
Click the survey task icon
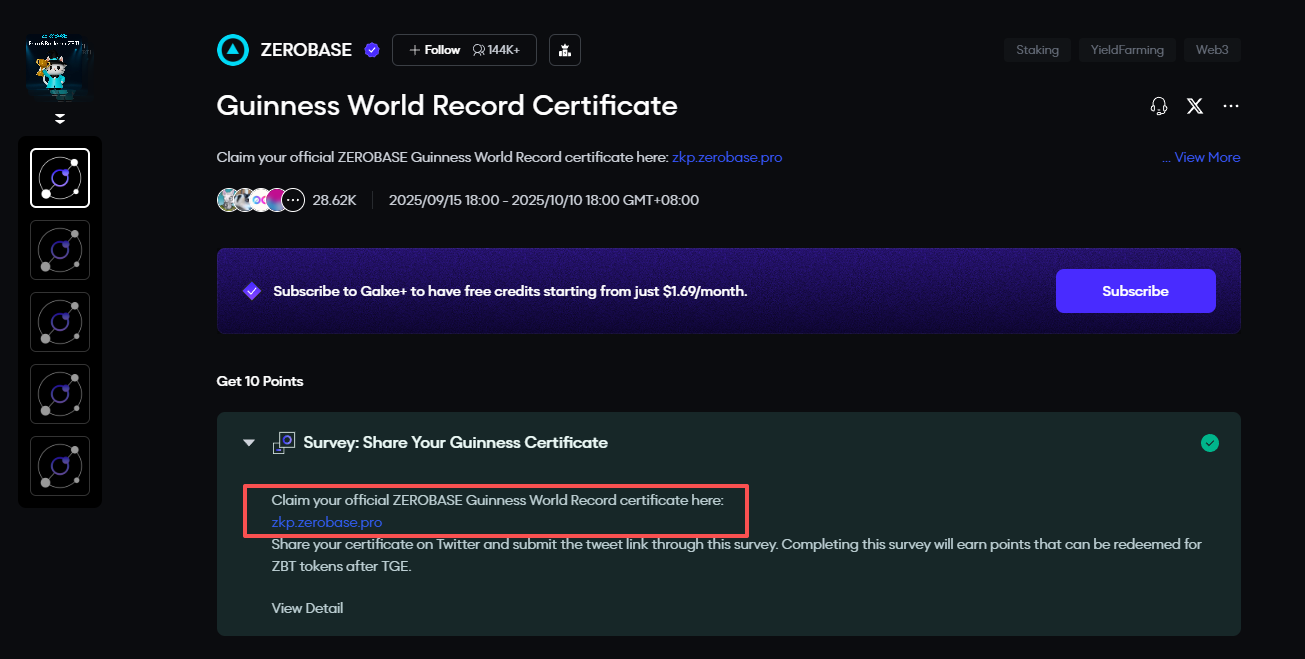coord(284,443)
